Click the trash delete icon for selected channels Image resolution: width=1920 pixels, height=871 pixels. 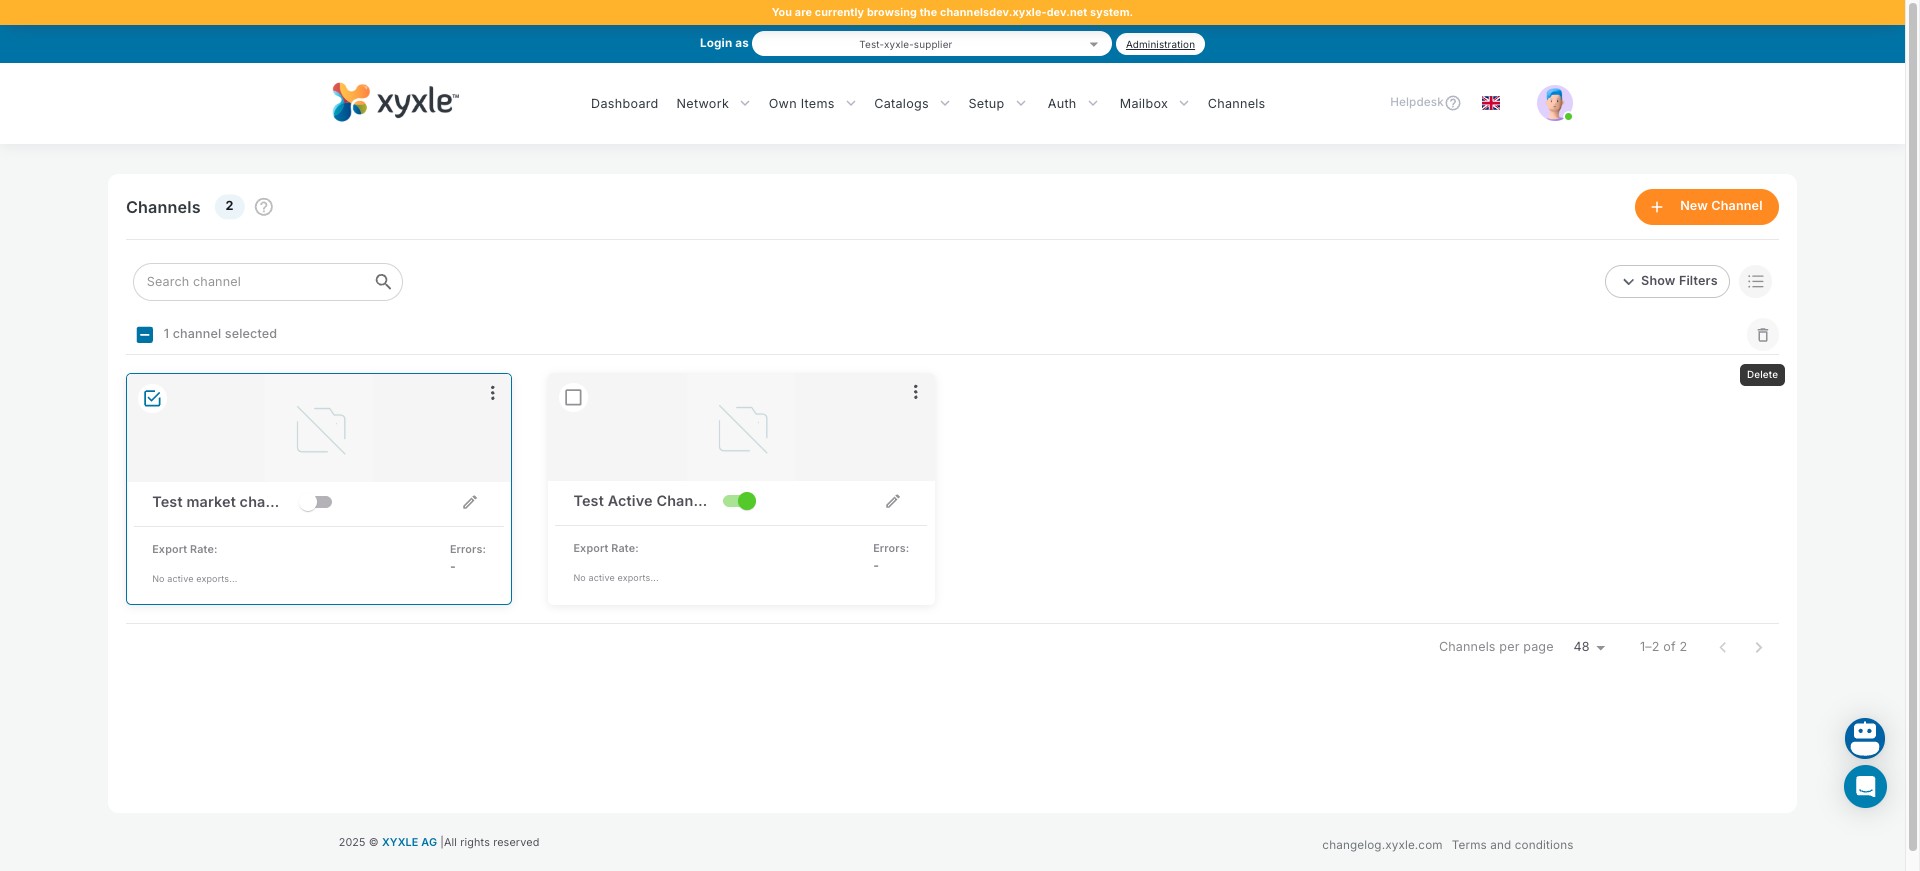click(1762, 335)
